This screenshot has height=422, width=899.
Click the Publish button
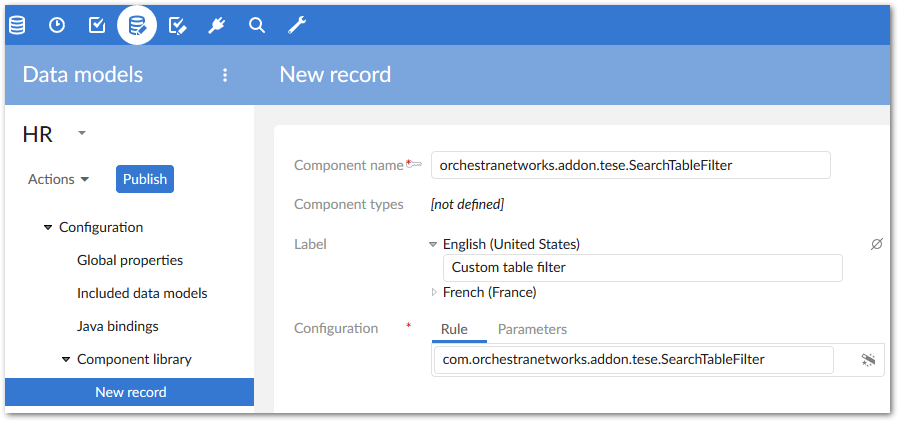click(145, 179)
